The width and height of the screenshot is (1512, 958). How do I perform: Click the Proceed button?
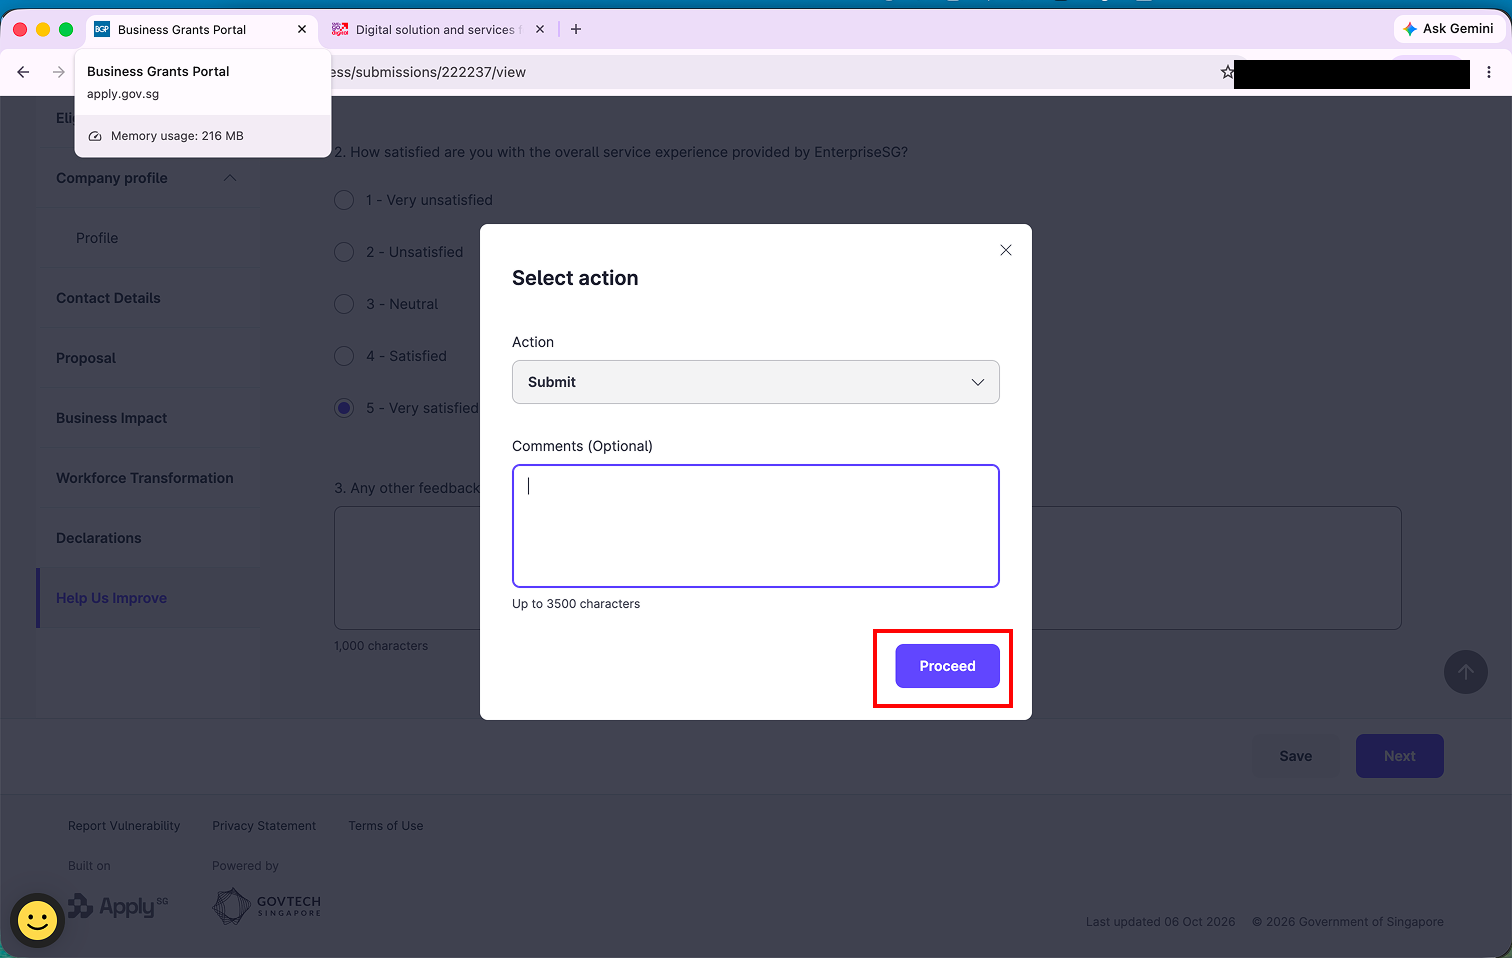click(x=947, y=666)
